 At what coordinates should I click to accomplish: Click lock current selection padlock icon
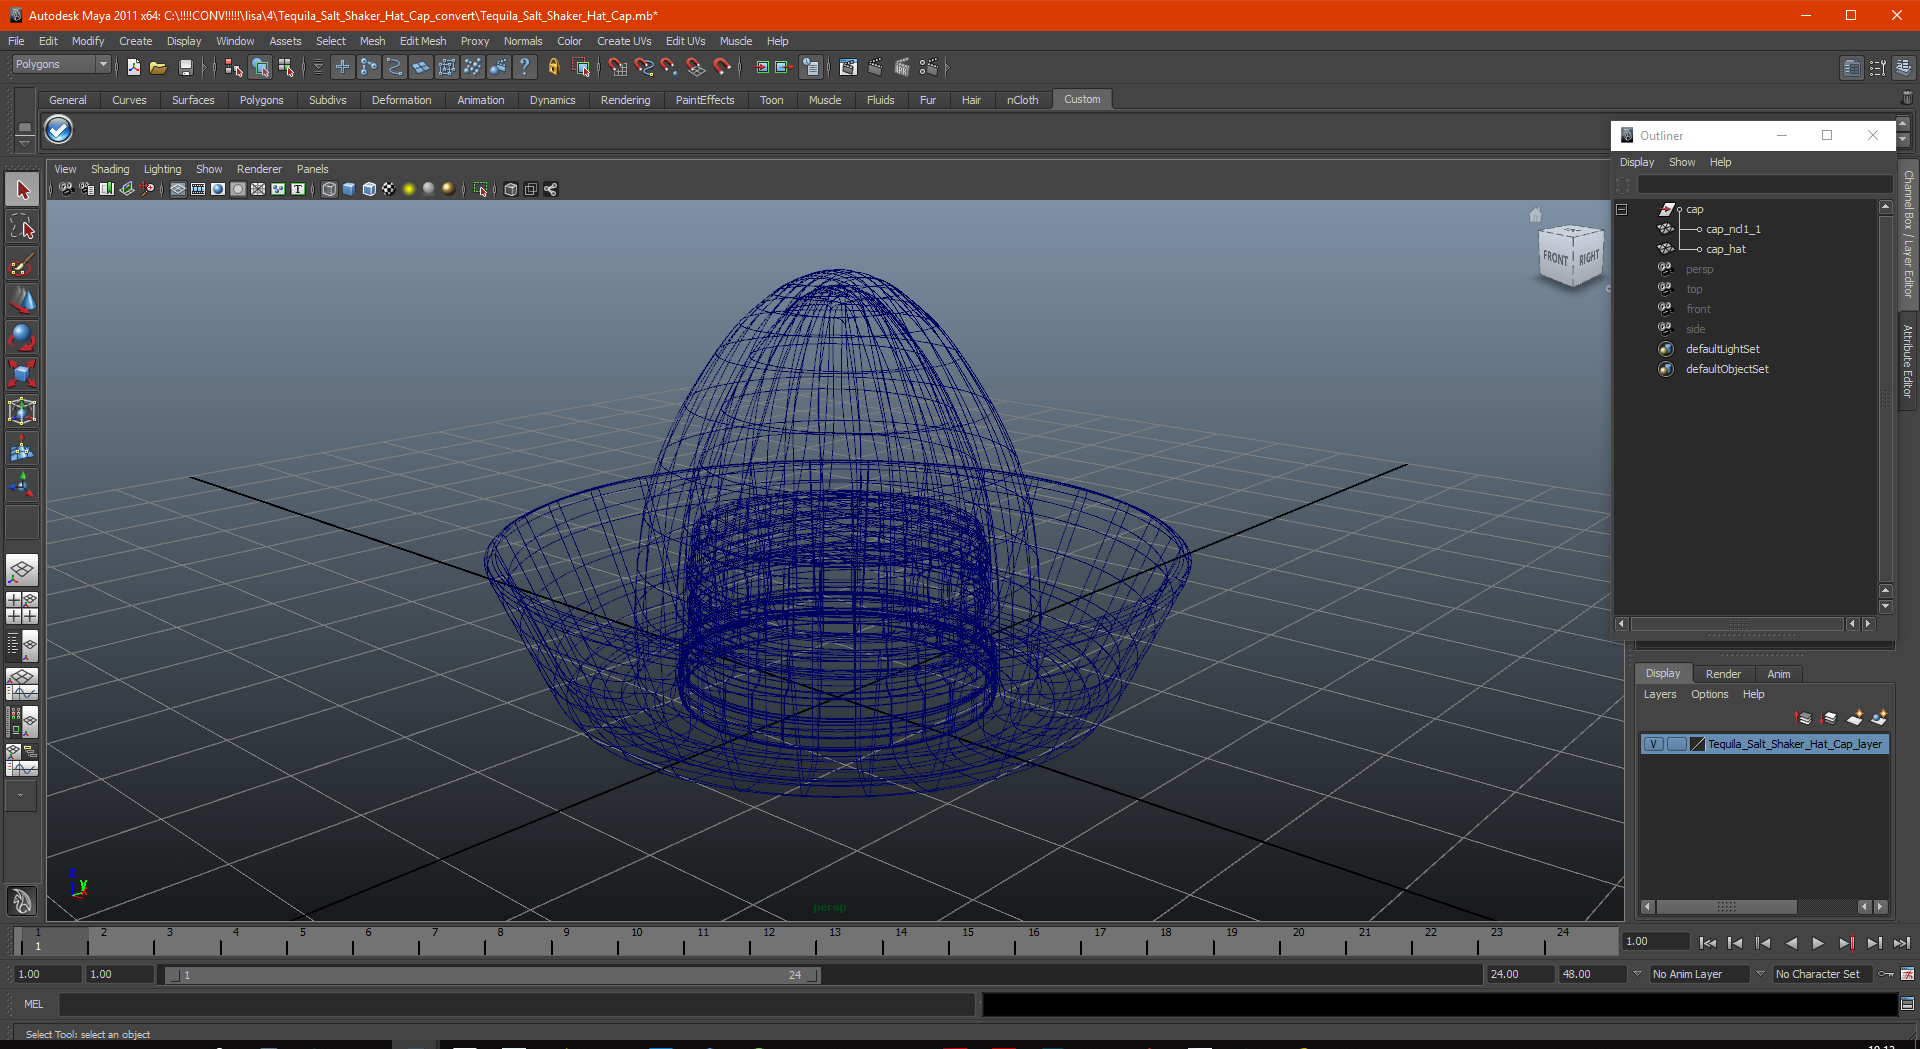coord(553,67)
